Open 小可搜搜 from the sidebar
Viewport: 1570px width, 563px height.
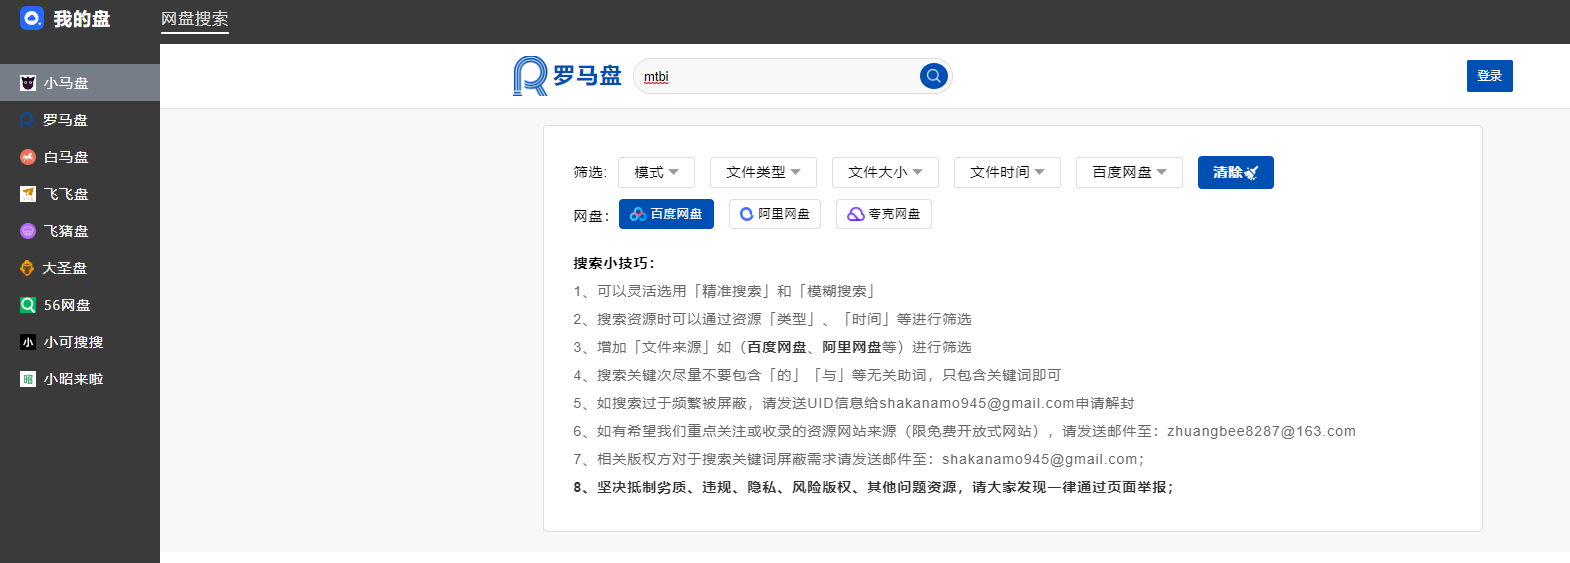tap(80, 342)
